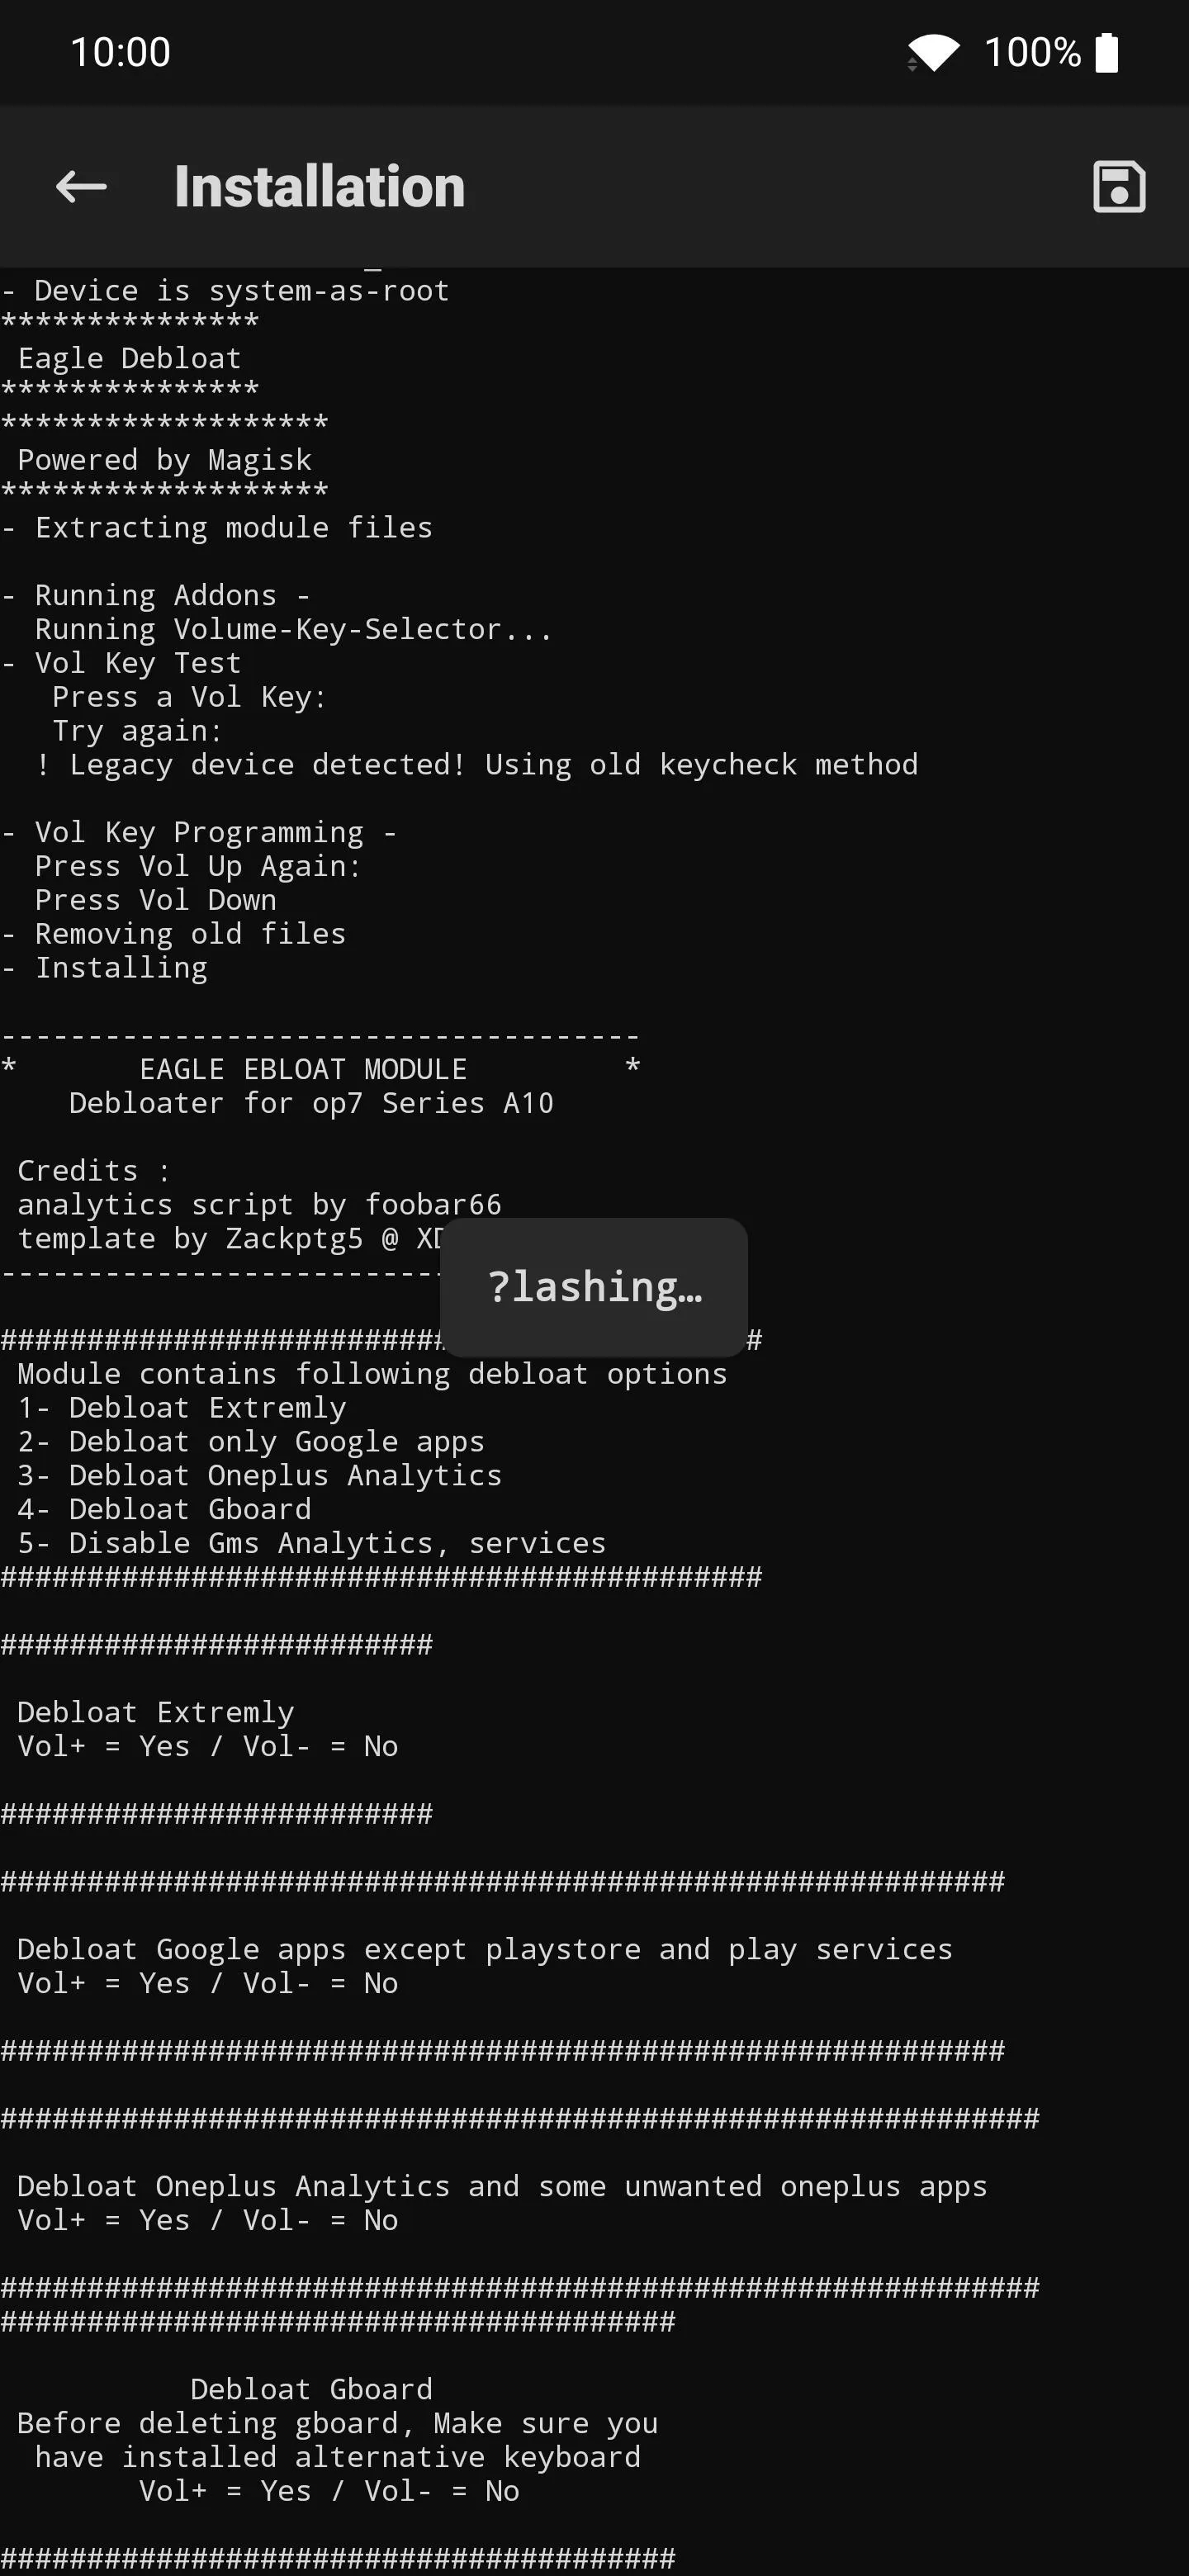The image size is (1189, 2576).
Task: Tap the Wi-Fi status icon
Action: [x=933, y=52]
